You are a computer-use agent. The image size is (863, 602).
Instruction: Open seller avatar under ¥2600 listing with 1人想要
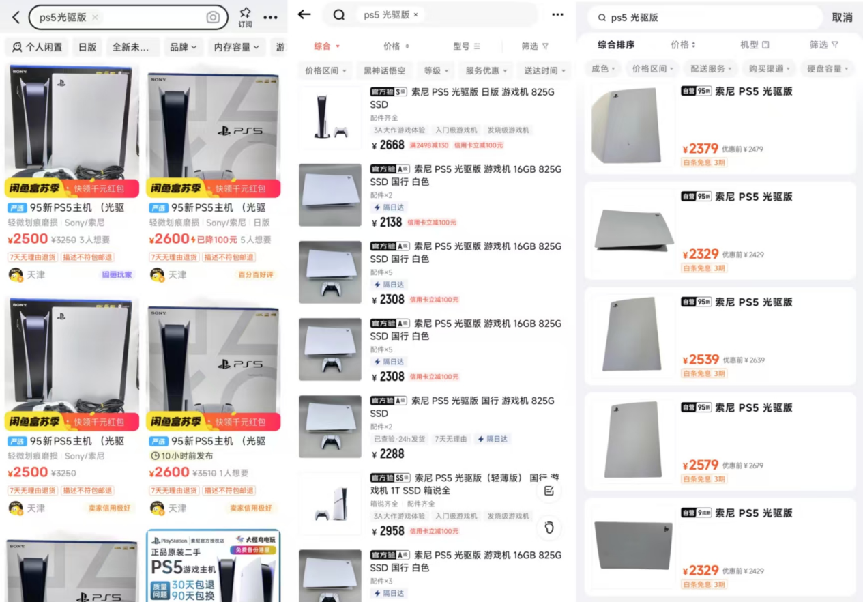click(157, 508)
